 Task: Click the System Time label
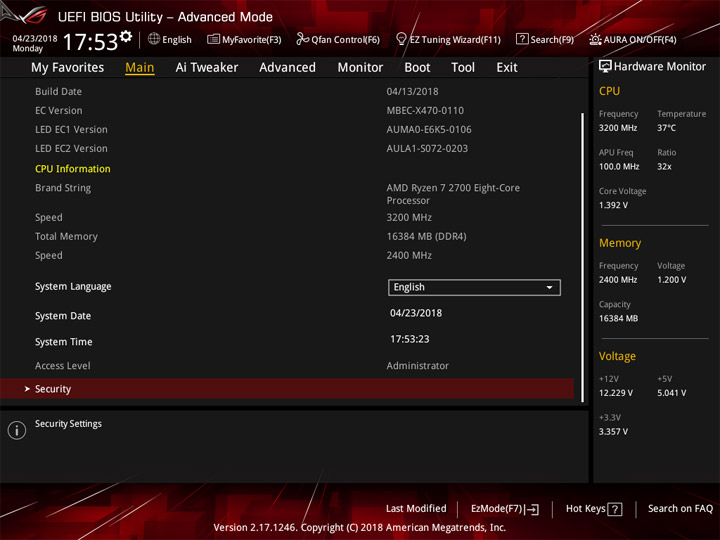63,342
